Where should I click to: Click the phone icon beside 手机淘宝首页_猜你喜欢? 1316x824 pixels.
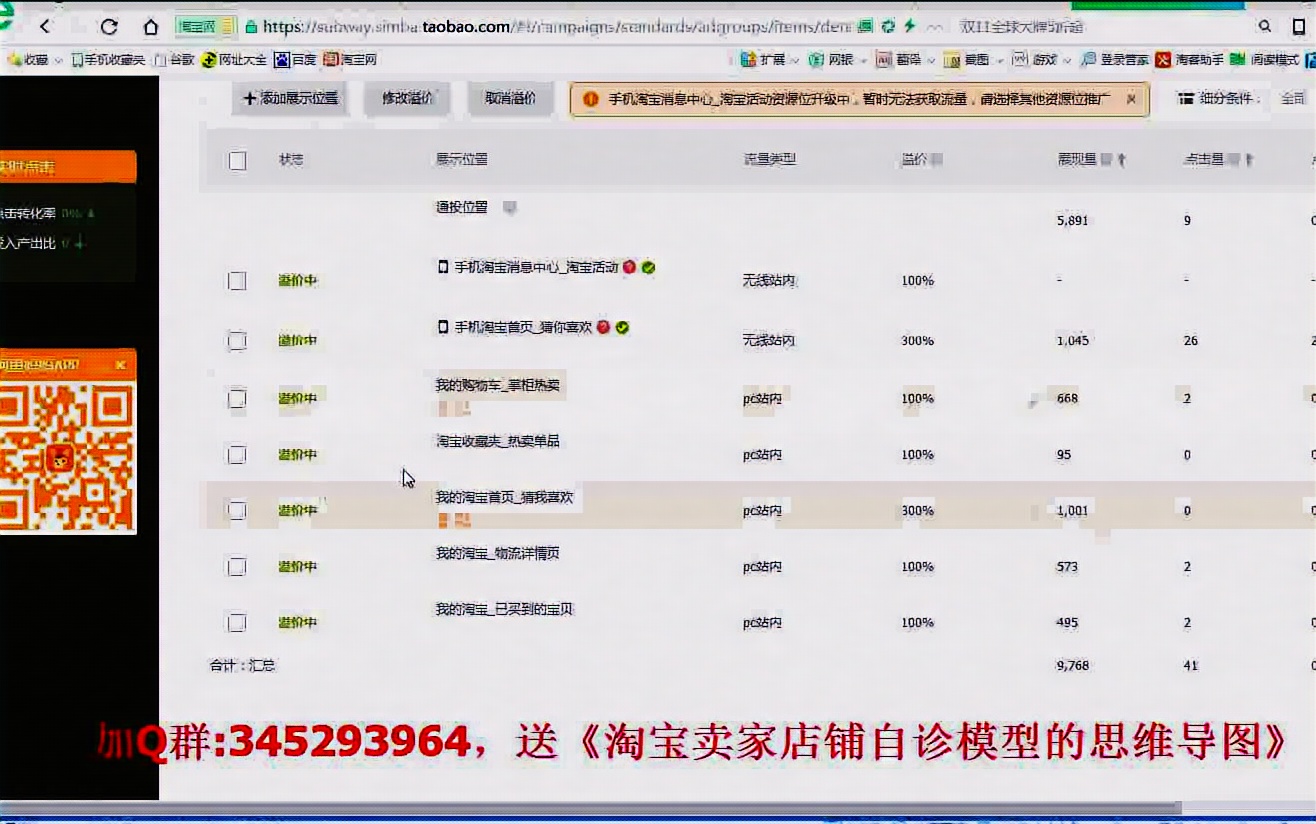pos(443,327)
